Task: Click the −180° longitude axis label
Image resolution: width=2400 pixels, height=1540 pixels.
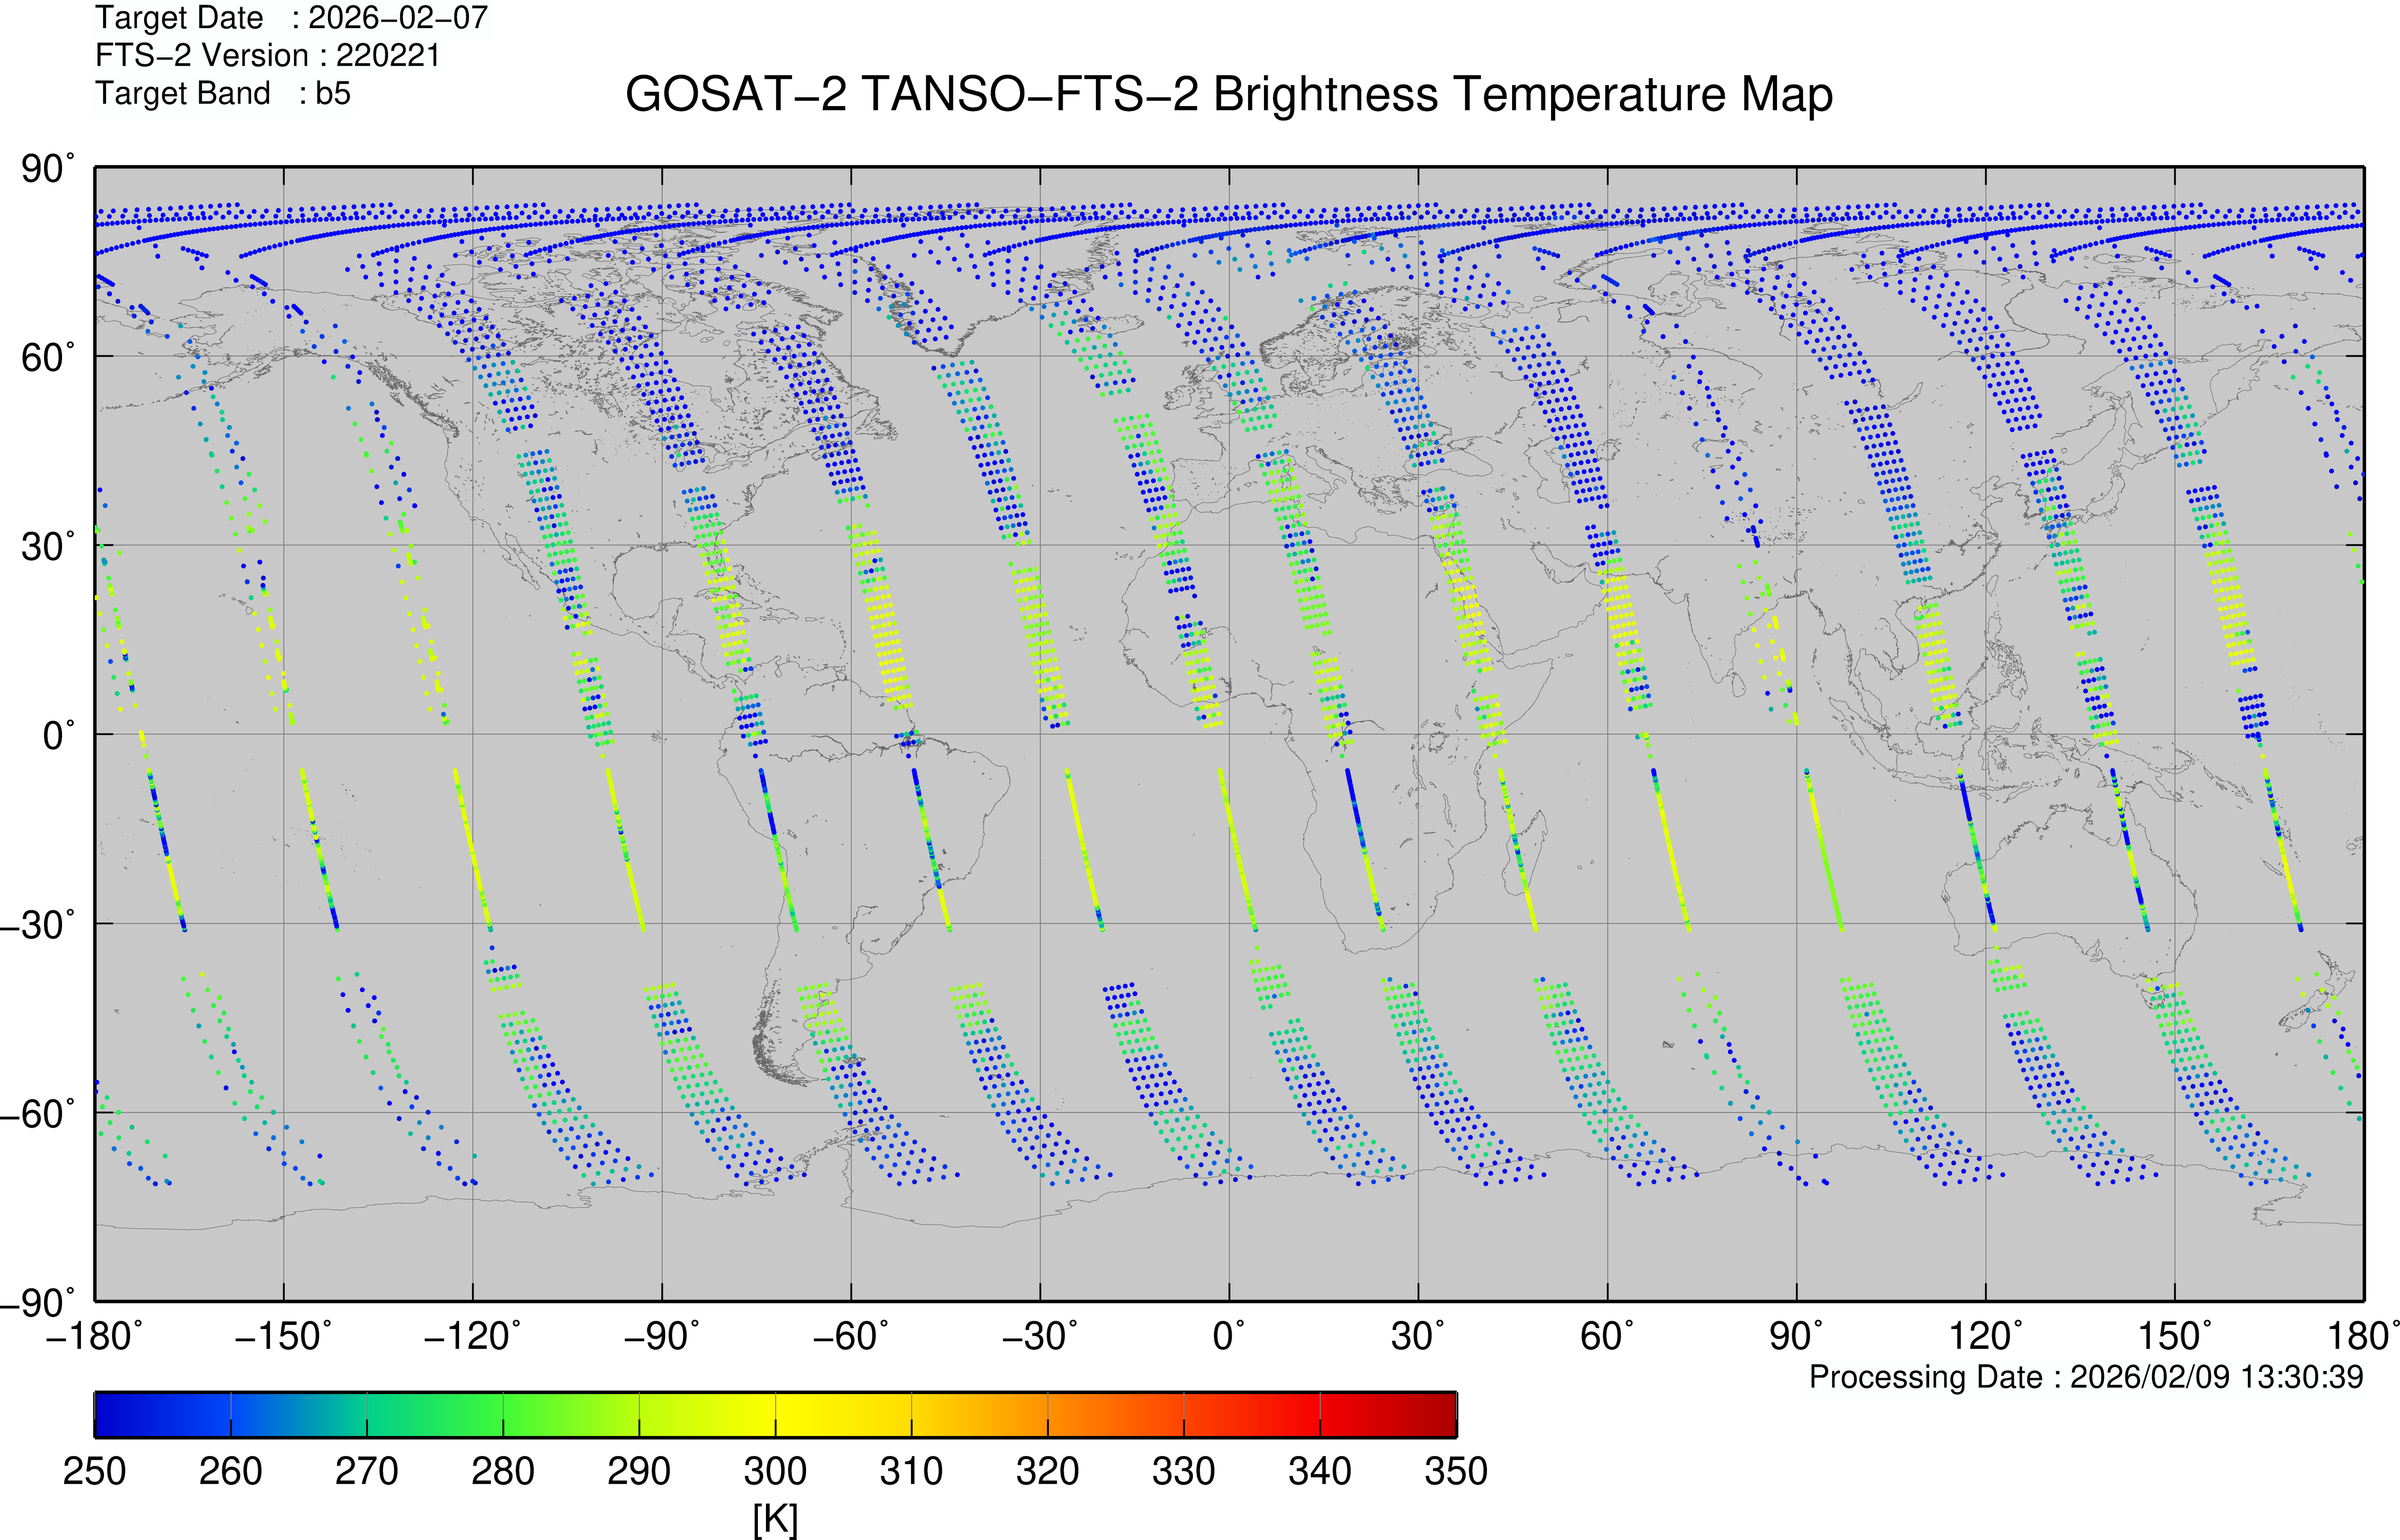Action: click(94, 1336)
